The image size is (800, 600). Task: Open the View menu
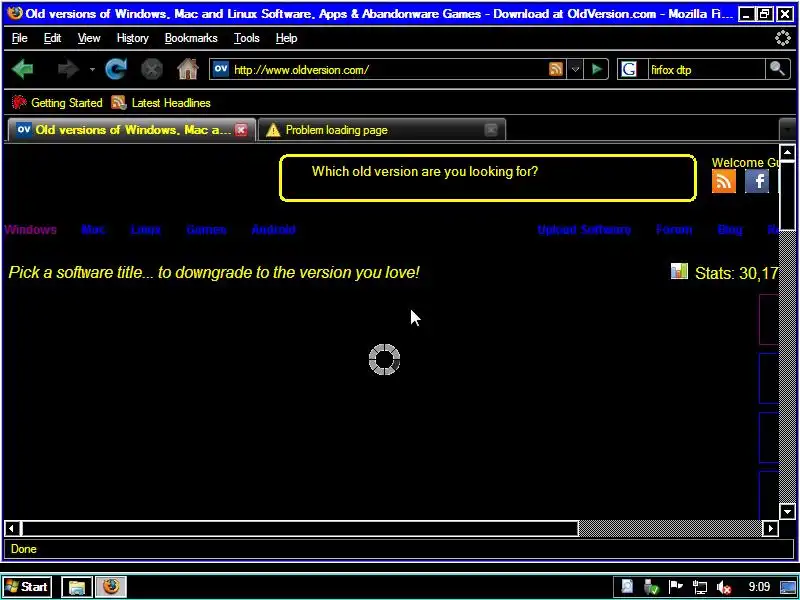click(89, 38)
